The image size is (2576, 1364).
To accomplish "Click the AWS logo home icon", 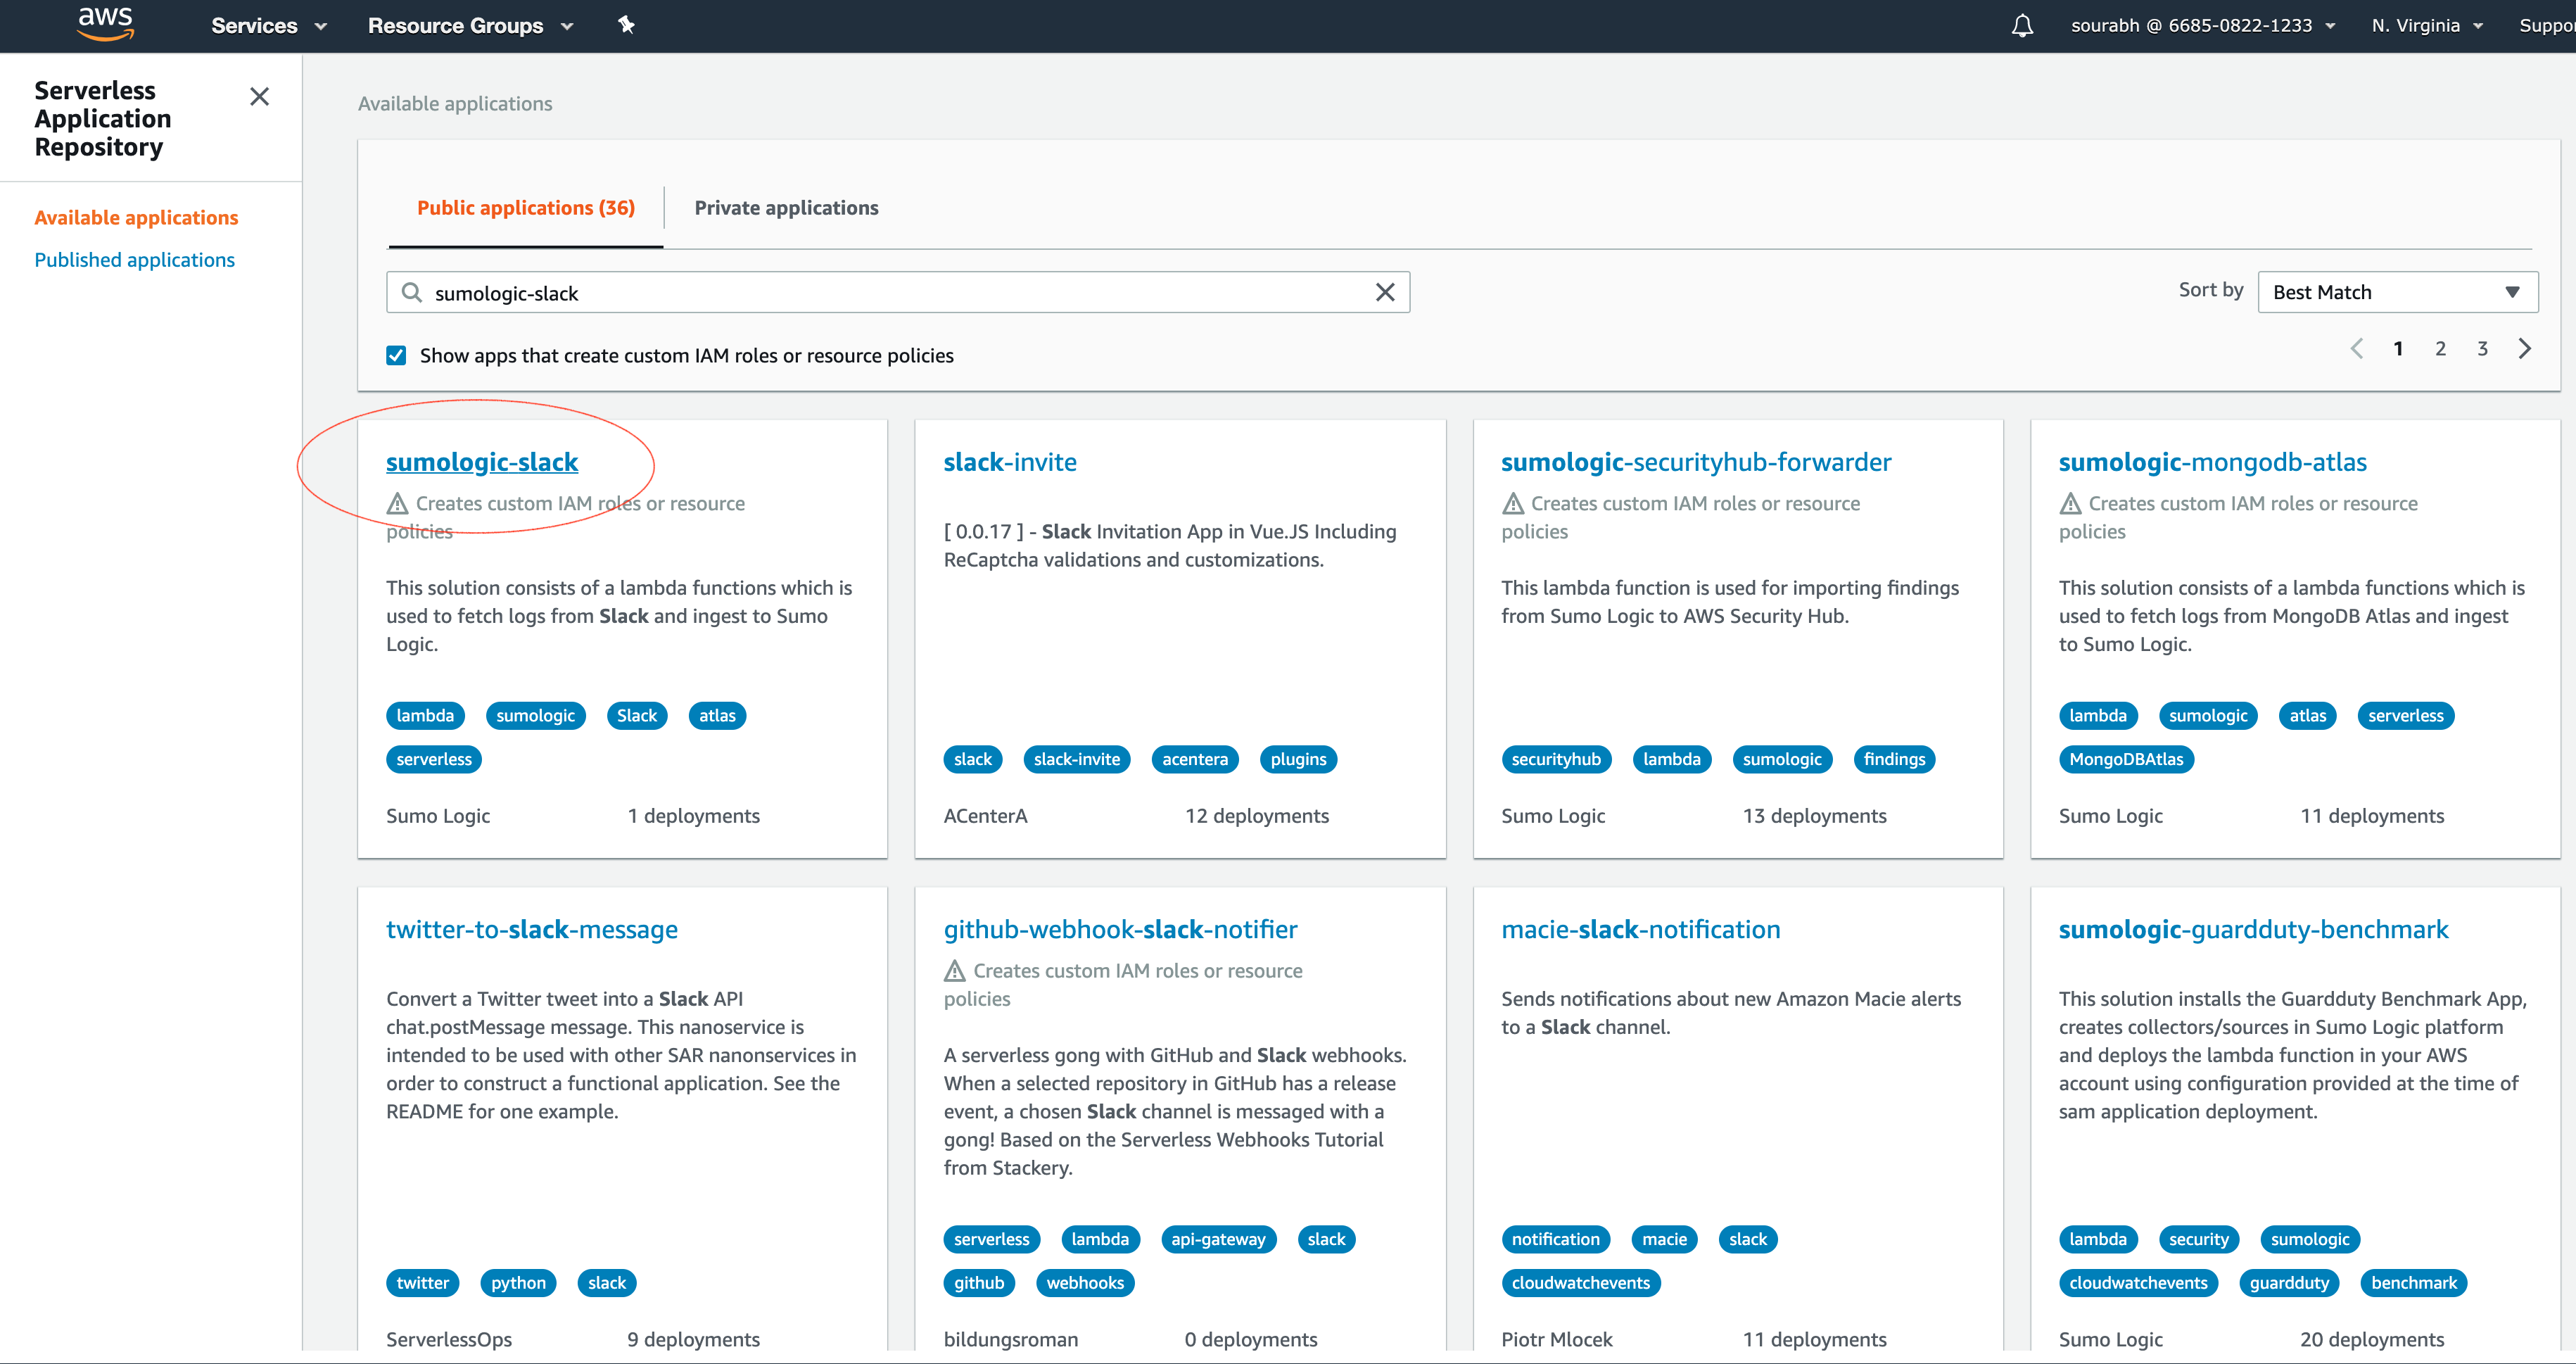I will (x=105, y=24).
